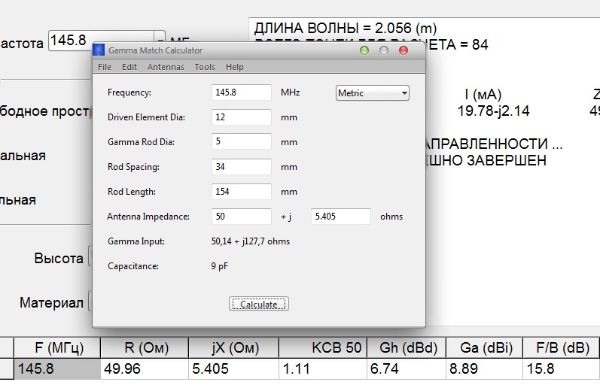Image resolution: width=600 pixels, height=391 pixels.
Task: Click the Ga (dBi) column header
Action: 484,348
